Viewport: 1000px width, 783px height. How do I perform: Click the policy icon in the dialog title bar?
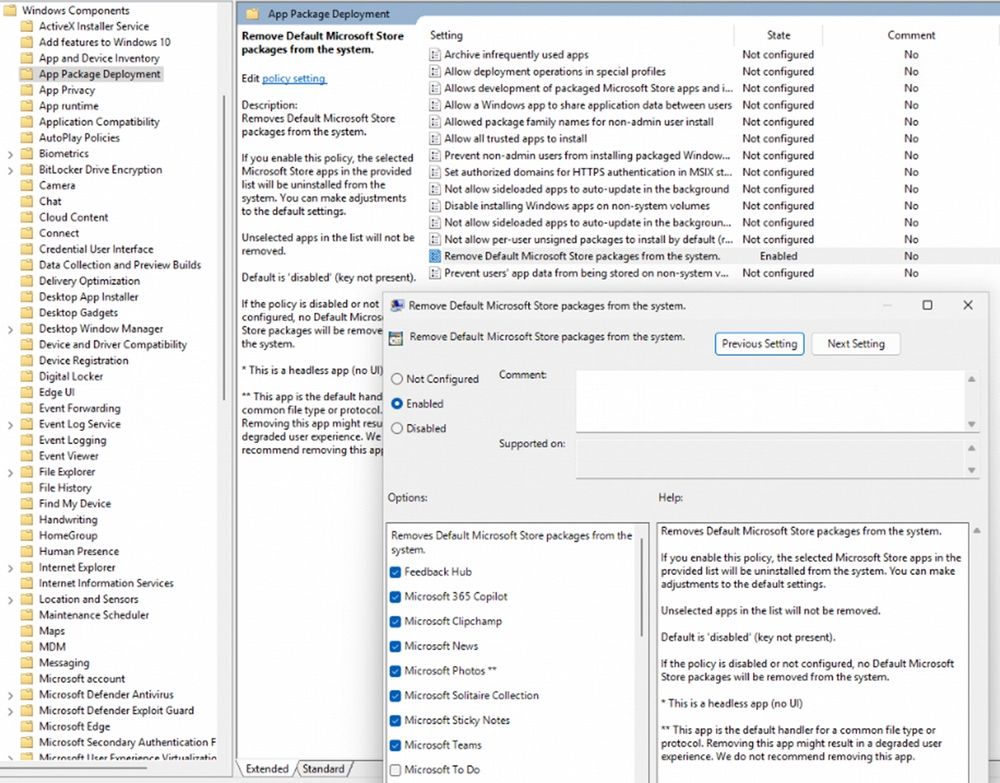[x=399, y=307]
